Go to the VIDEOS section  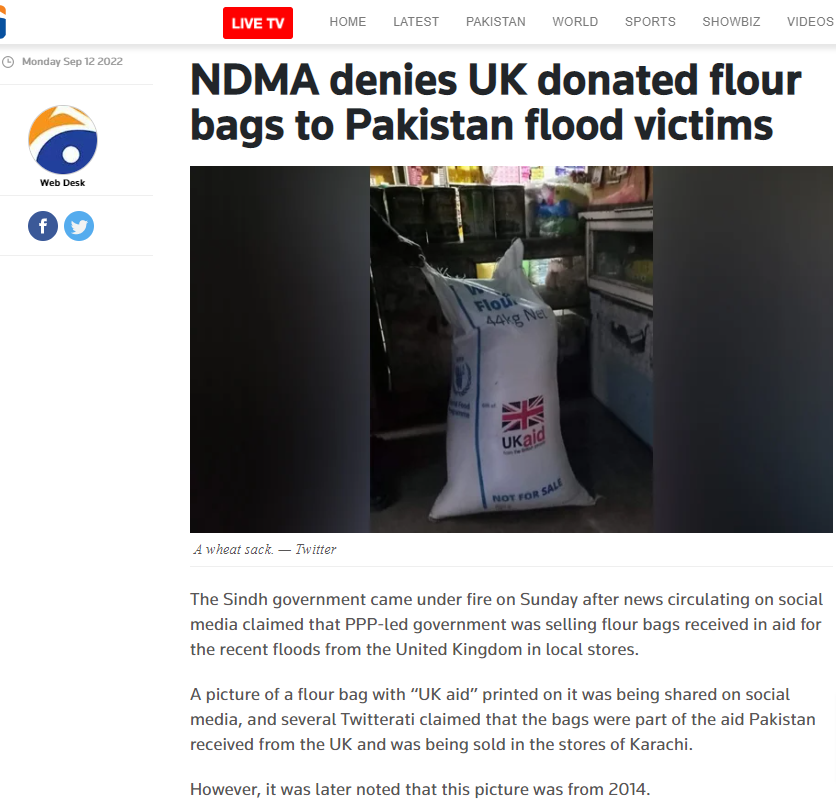[810, 22]
